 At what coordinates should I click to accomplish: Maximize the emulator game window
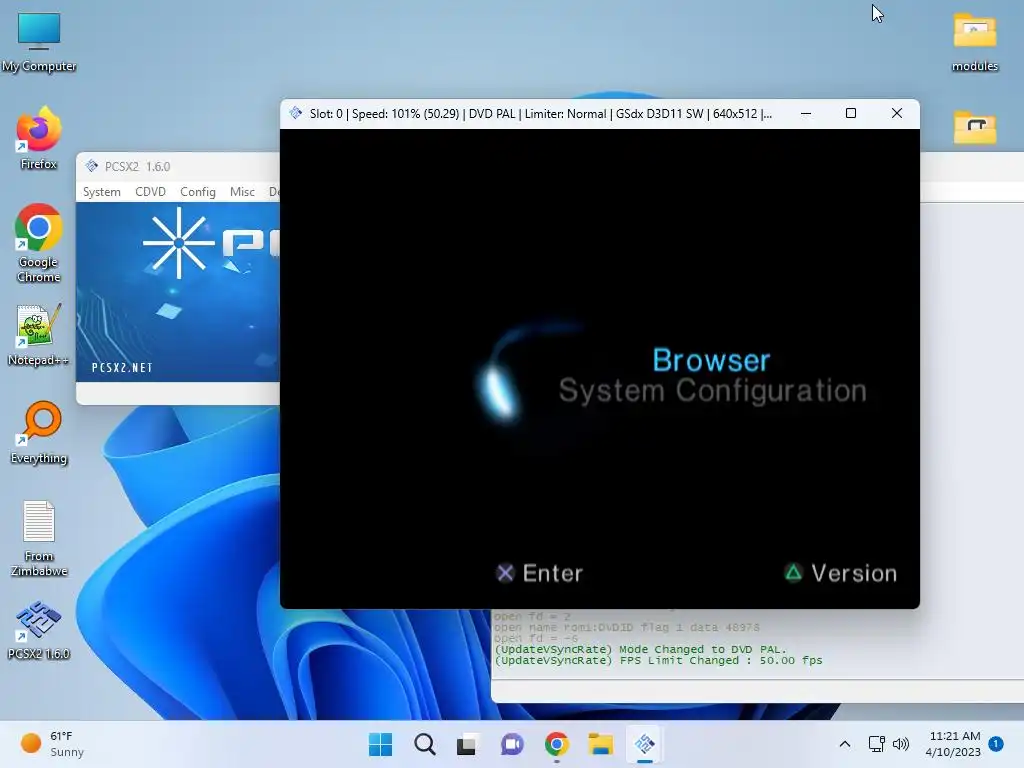click(851, 114)
